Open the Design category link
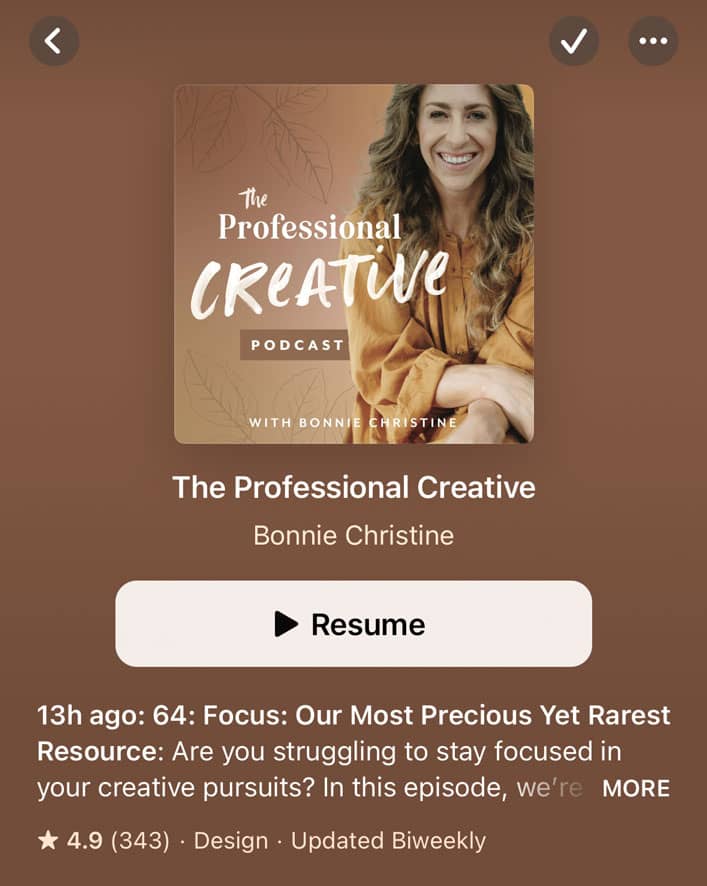The width and height of the screenshot is (707, 886). pyautogui.click(x=231, y=841)
